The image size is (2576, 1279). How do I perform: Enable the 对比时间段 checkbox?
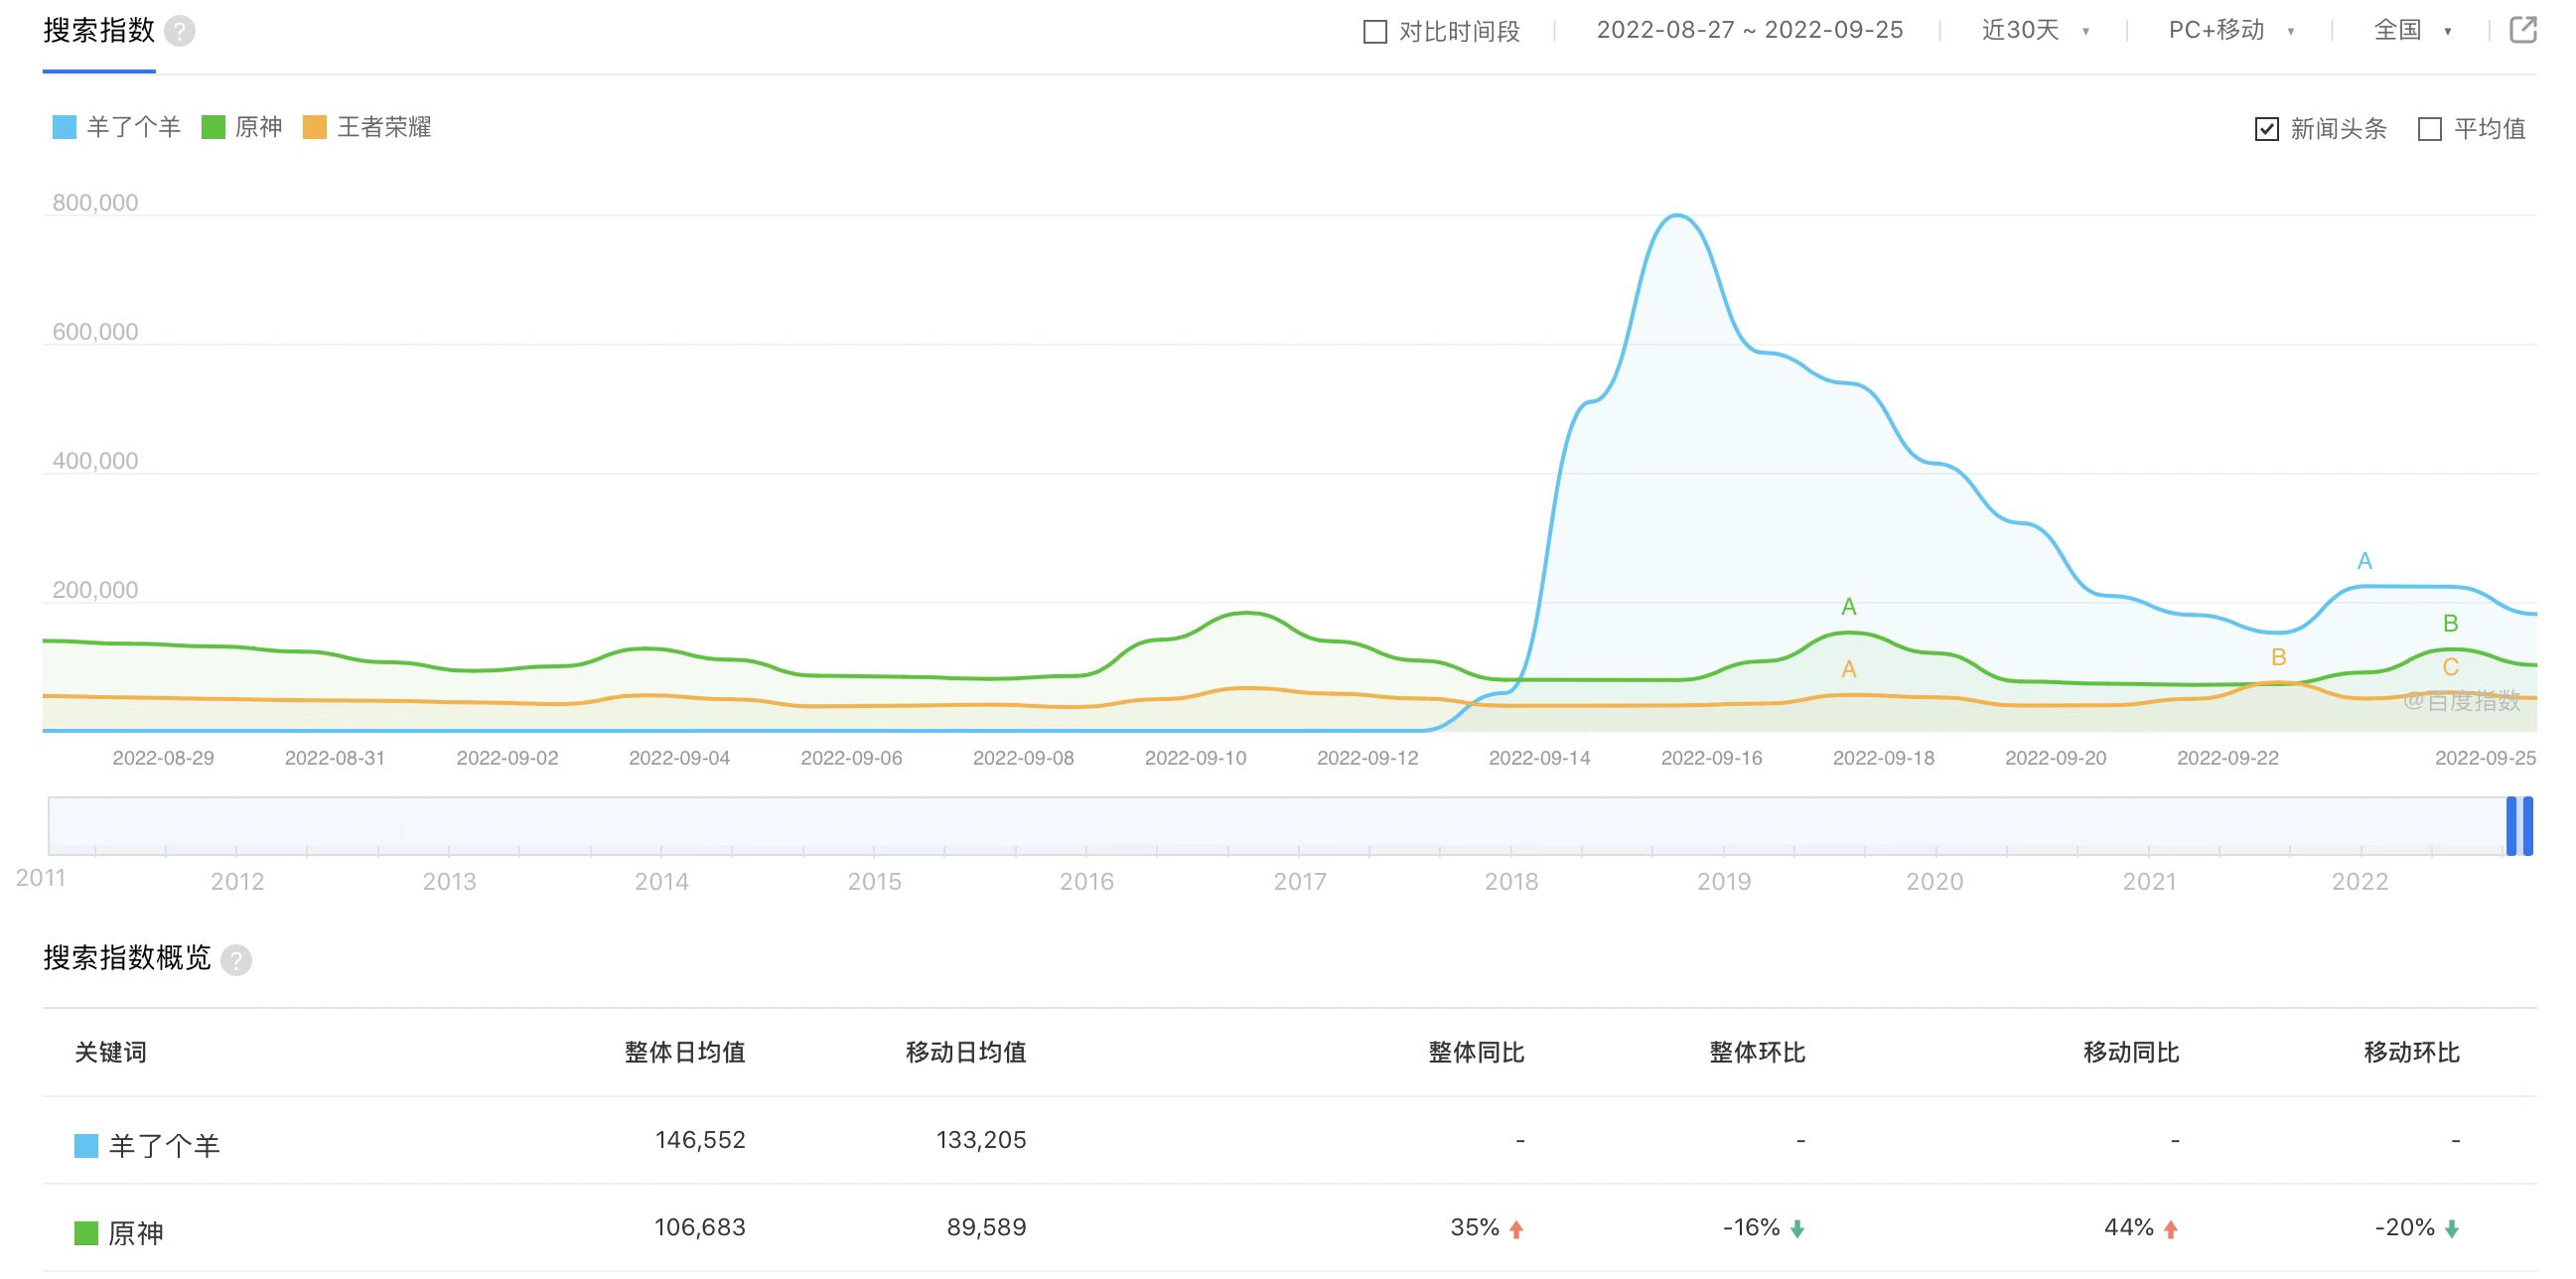1375,32
